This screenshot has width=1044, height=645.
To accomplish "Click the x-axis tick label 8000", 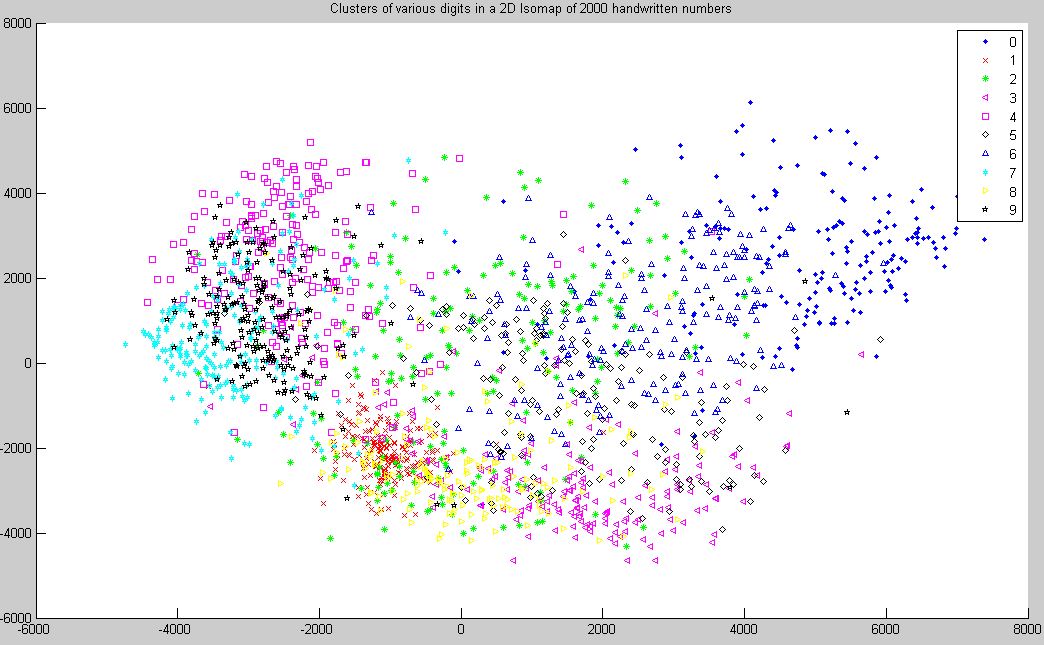I will click(x=1027, y=630).
